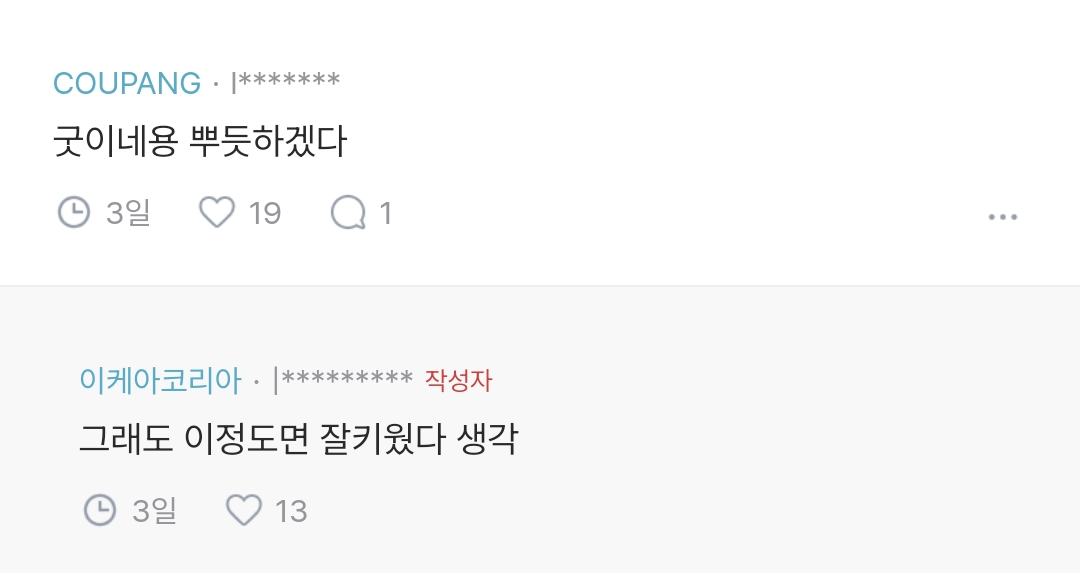Click the like count 13 on the reply
This screenshot has width=1080, height=573.
291,511
